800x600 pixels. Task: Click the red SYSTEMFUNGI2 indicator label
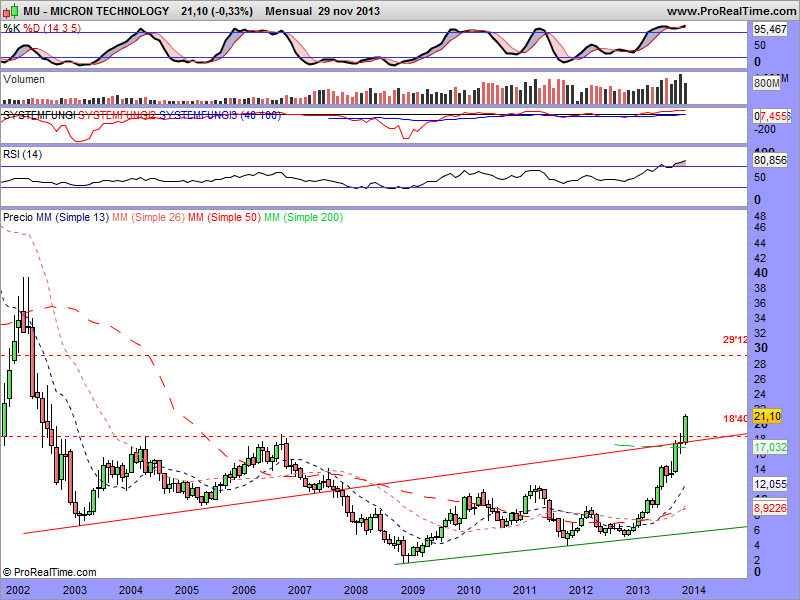coord(117,115)
